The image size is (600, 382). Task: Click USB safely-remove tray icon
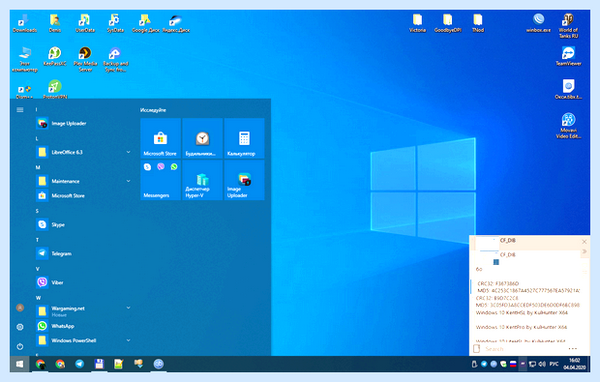coord(474,364)
